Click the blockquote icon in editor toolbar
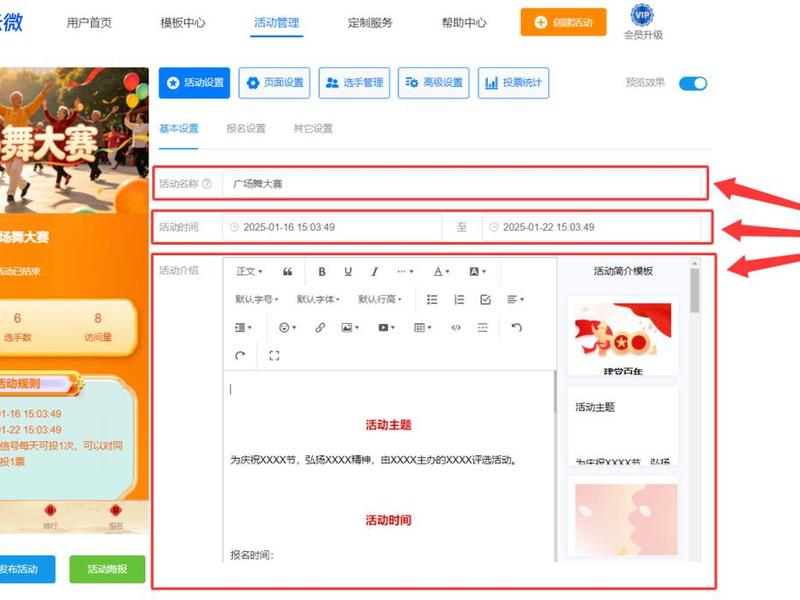Screen dimensions: 800x600 (x=287, y=271)
